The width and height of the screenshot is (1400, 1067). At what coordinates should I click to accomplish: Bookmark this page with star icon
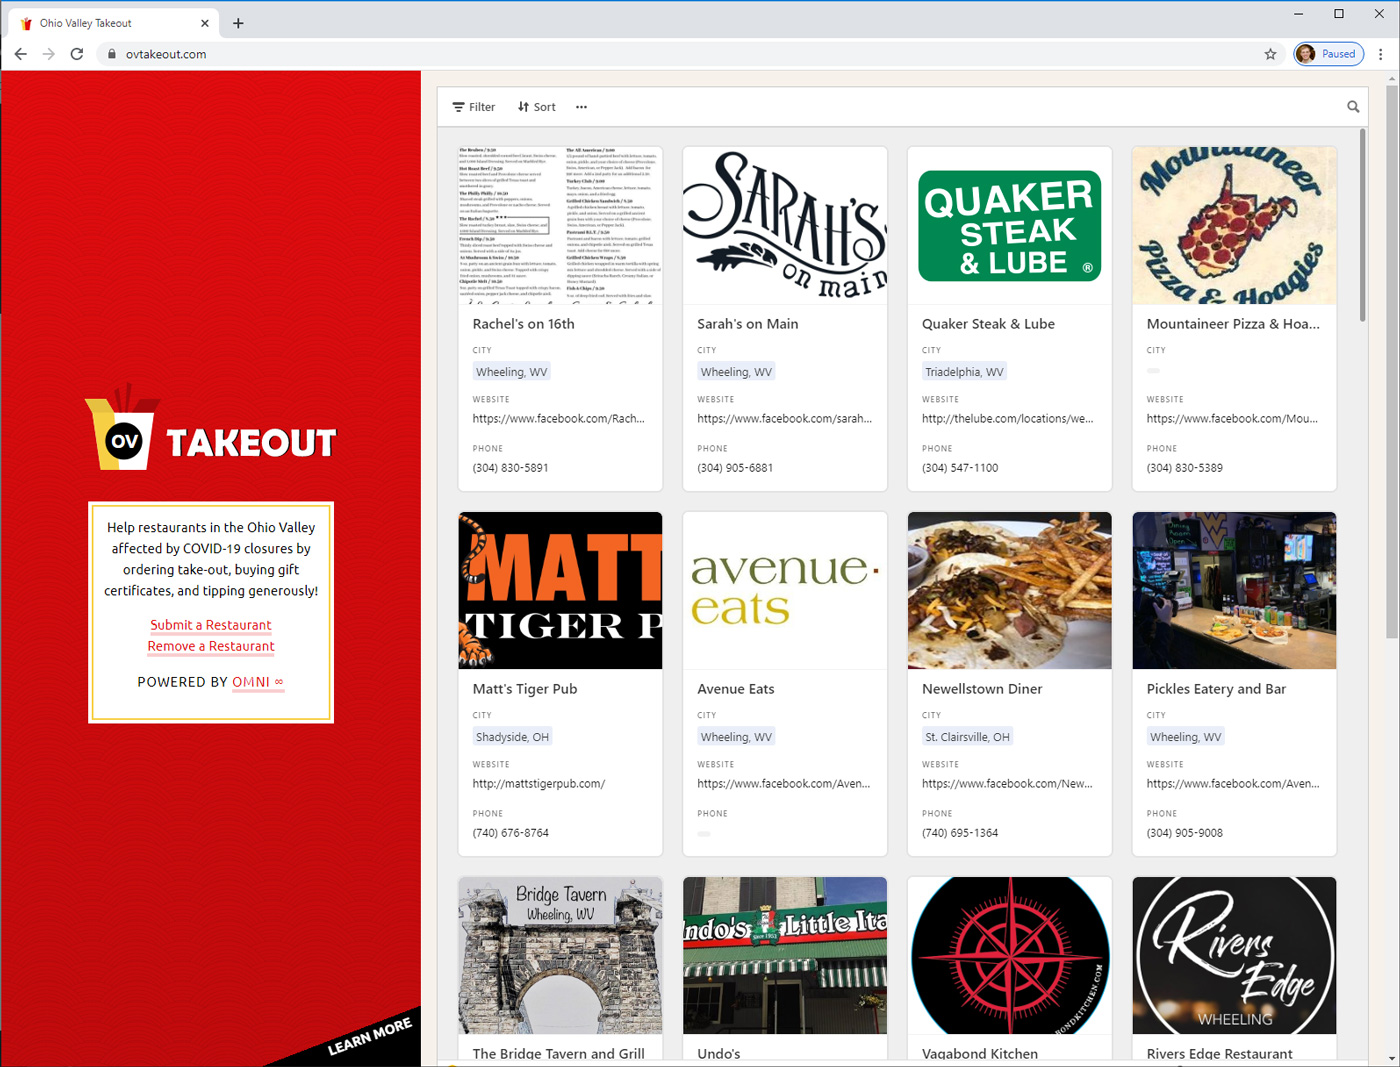pyautogui.click(x=1270, y=54)
